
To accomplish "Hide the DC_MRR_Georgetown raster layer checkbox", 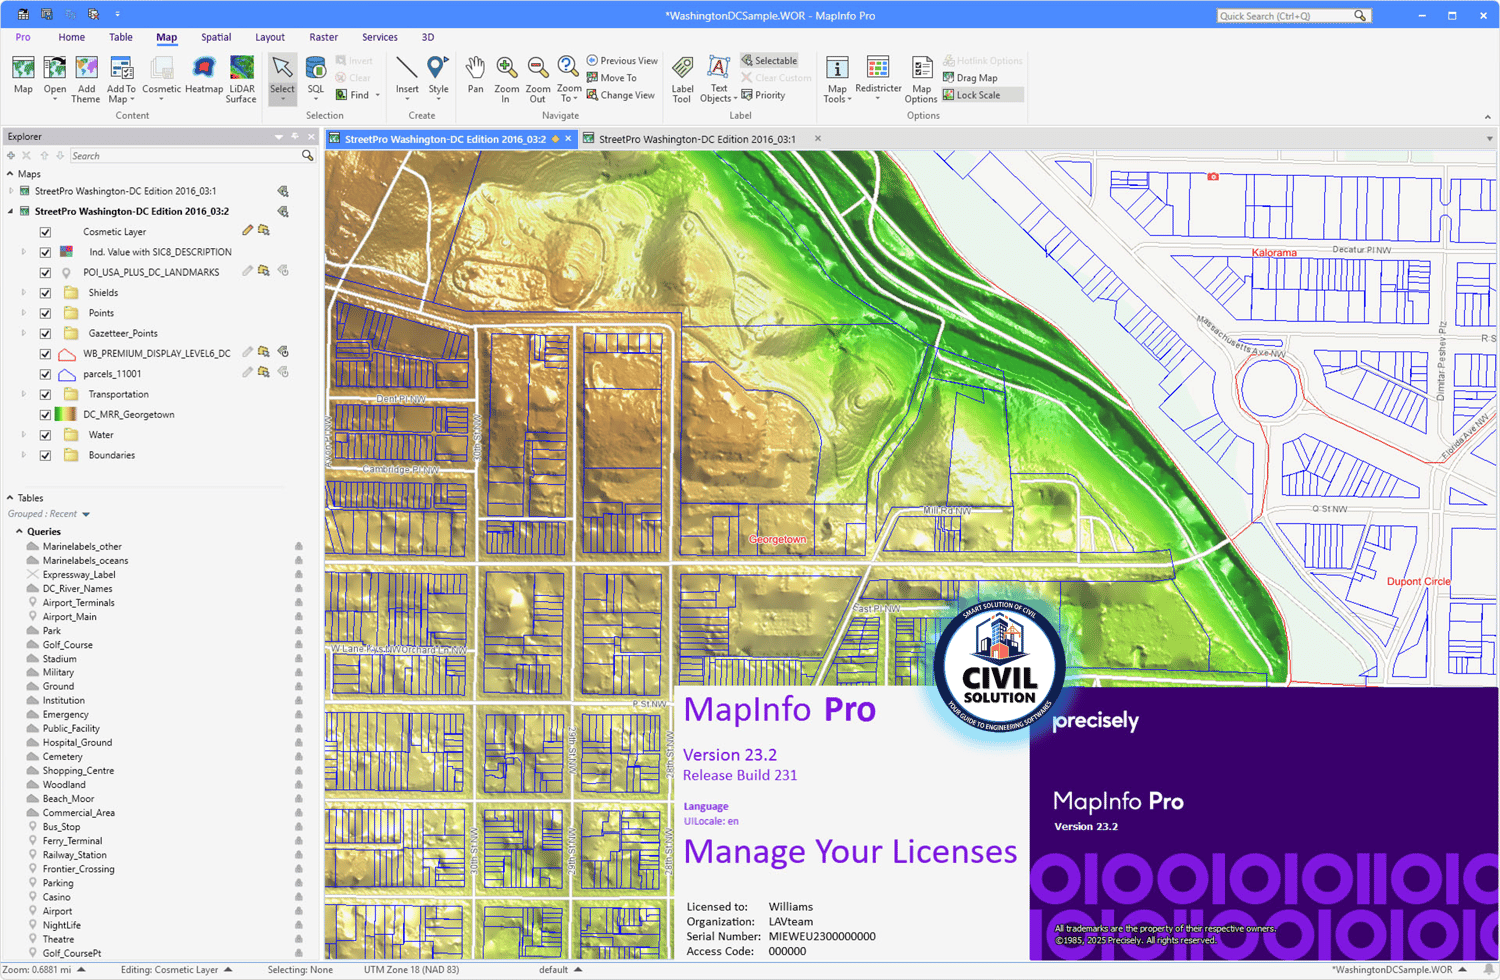I will coord(45,414).
